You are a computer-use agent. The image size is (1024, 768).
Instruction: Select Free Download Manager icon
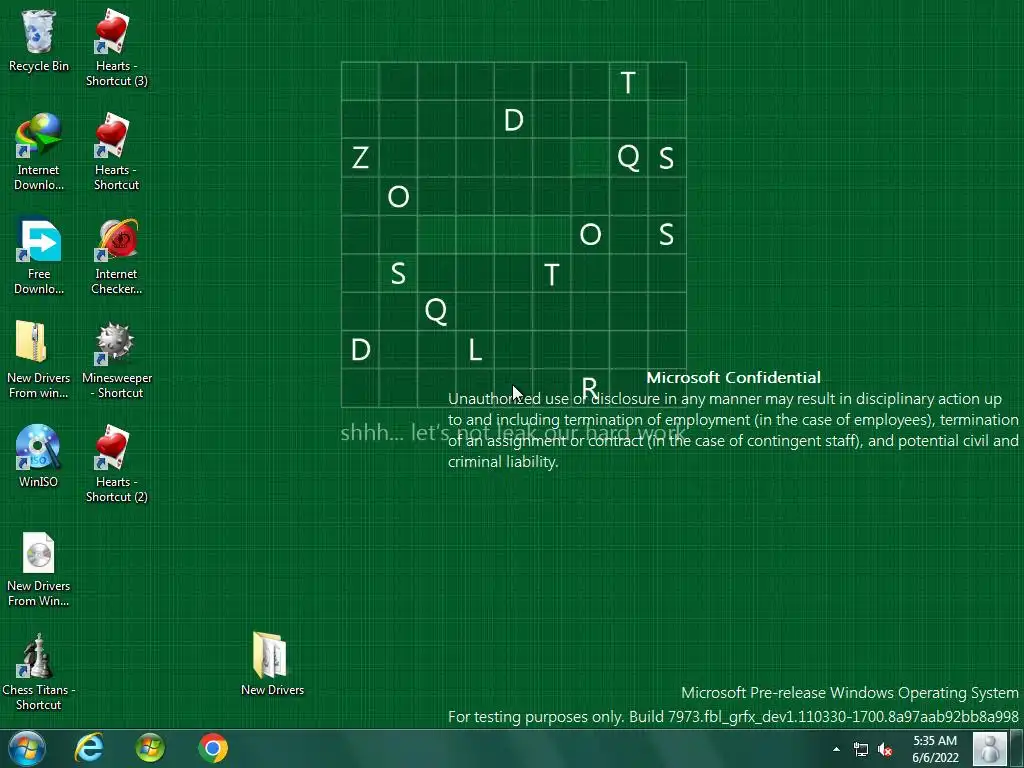(39, 257)
